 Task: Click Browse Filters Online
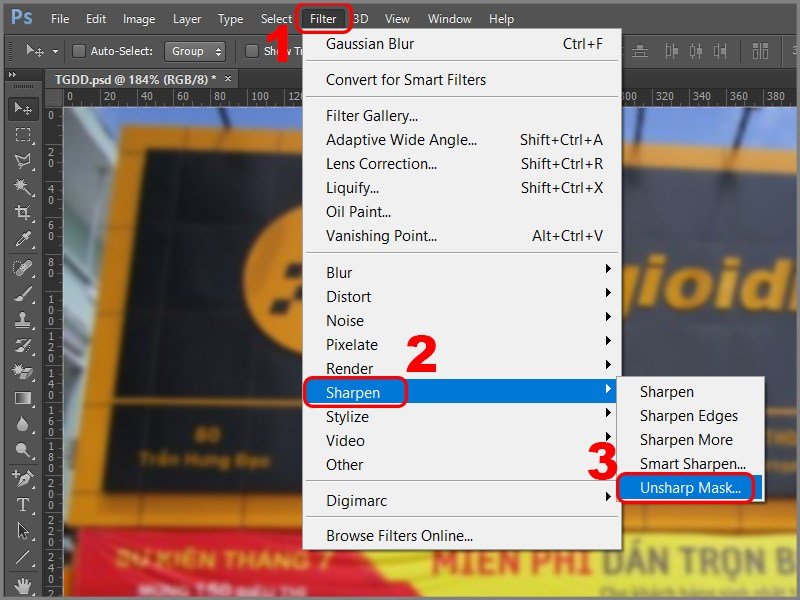click(463, 536)
